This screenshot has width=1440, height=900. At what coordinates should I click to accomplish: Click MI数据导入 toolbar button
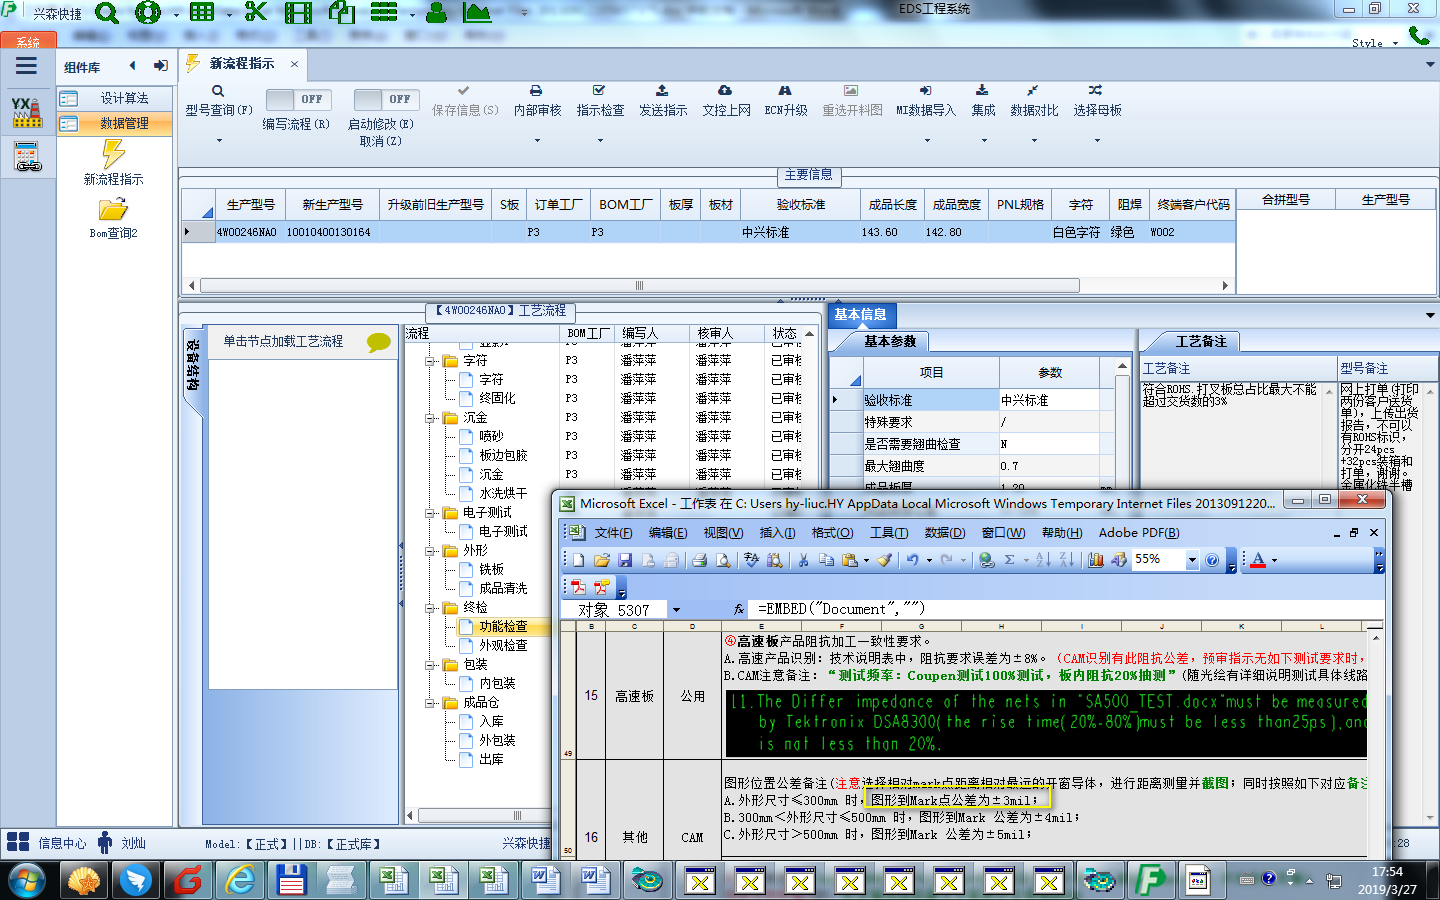[925, 101]
